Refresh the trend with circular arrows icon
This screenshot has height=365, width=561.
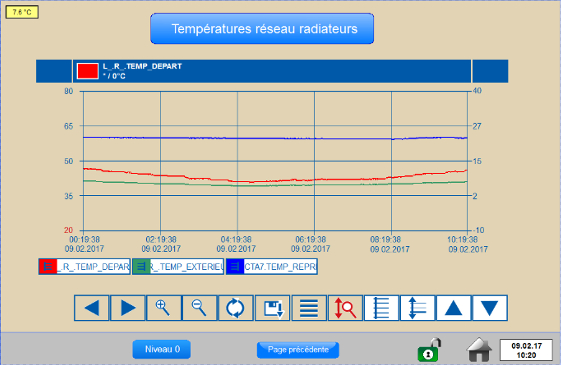[236, 308]
